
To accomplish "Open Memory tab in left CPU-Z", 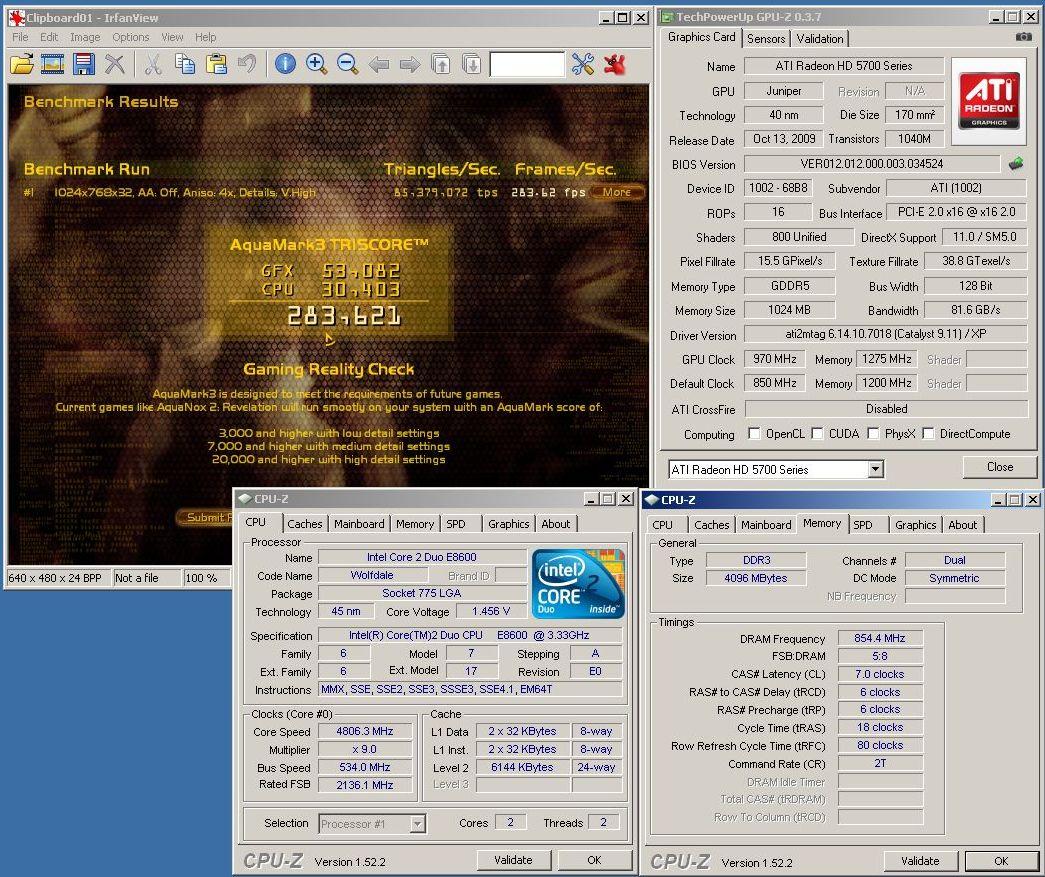I will (x=415, y=524).
